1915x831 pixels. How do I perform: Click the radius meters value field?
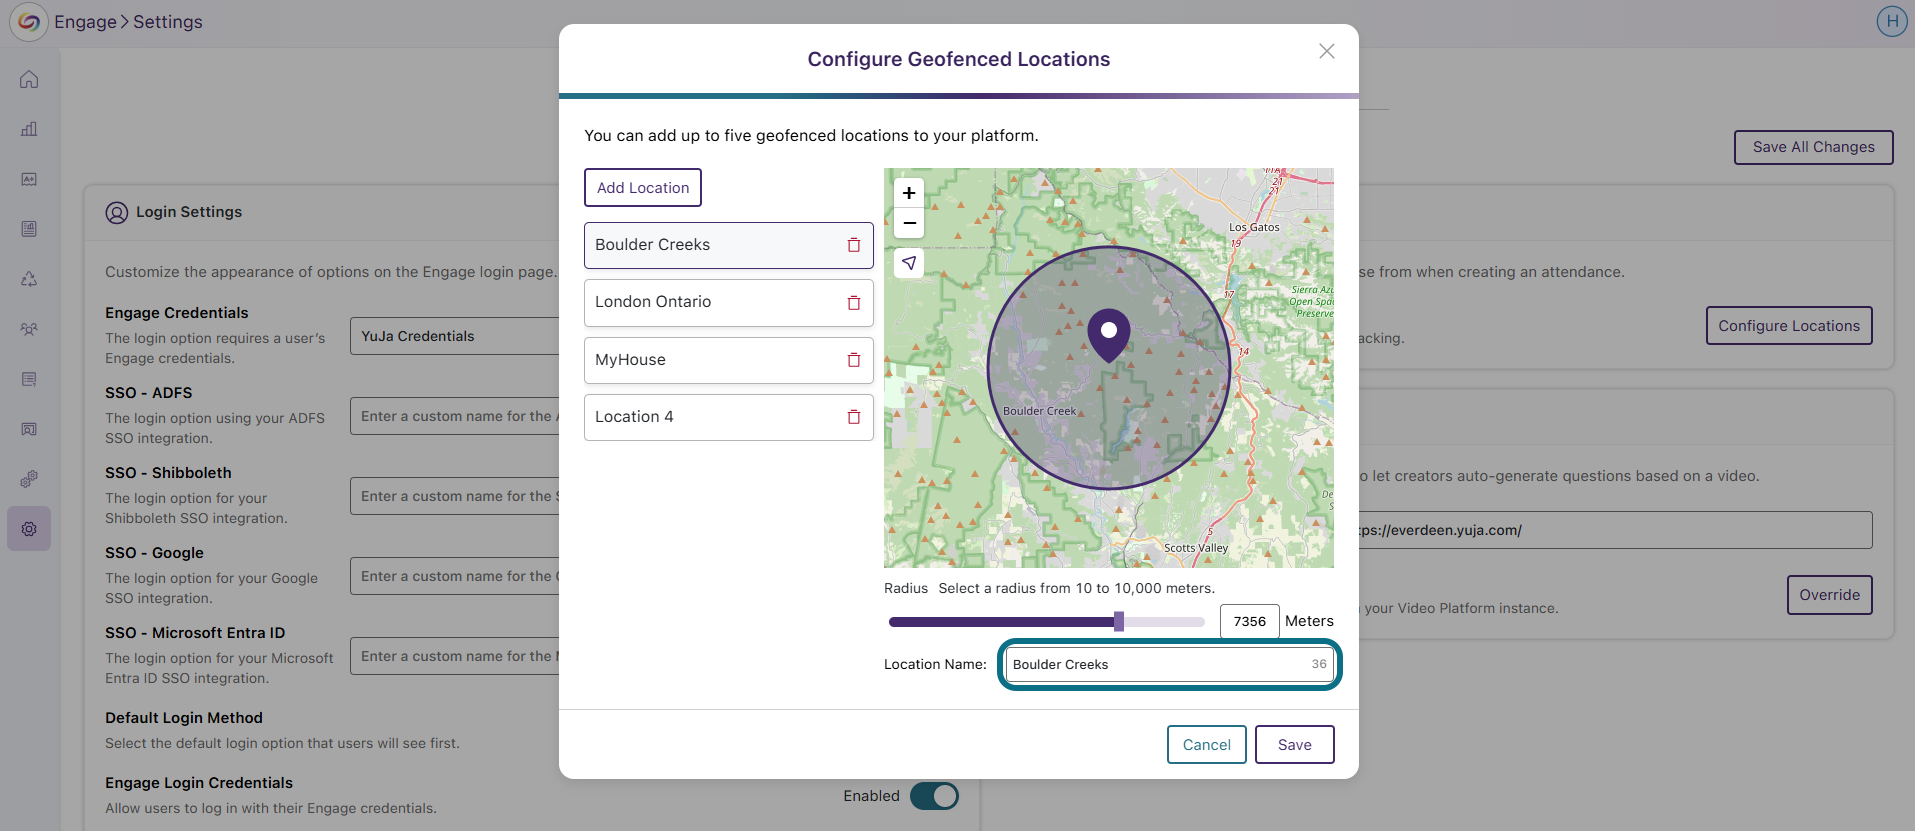pyautogui.click(x=1250, y=621)
